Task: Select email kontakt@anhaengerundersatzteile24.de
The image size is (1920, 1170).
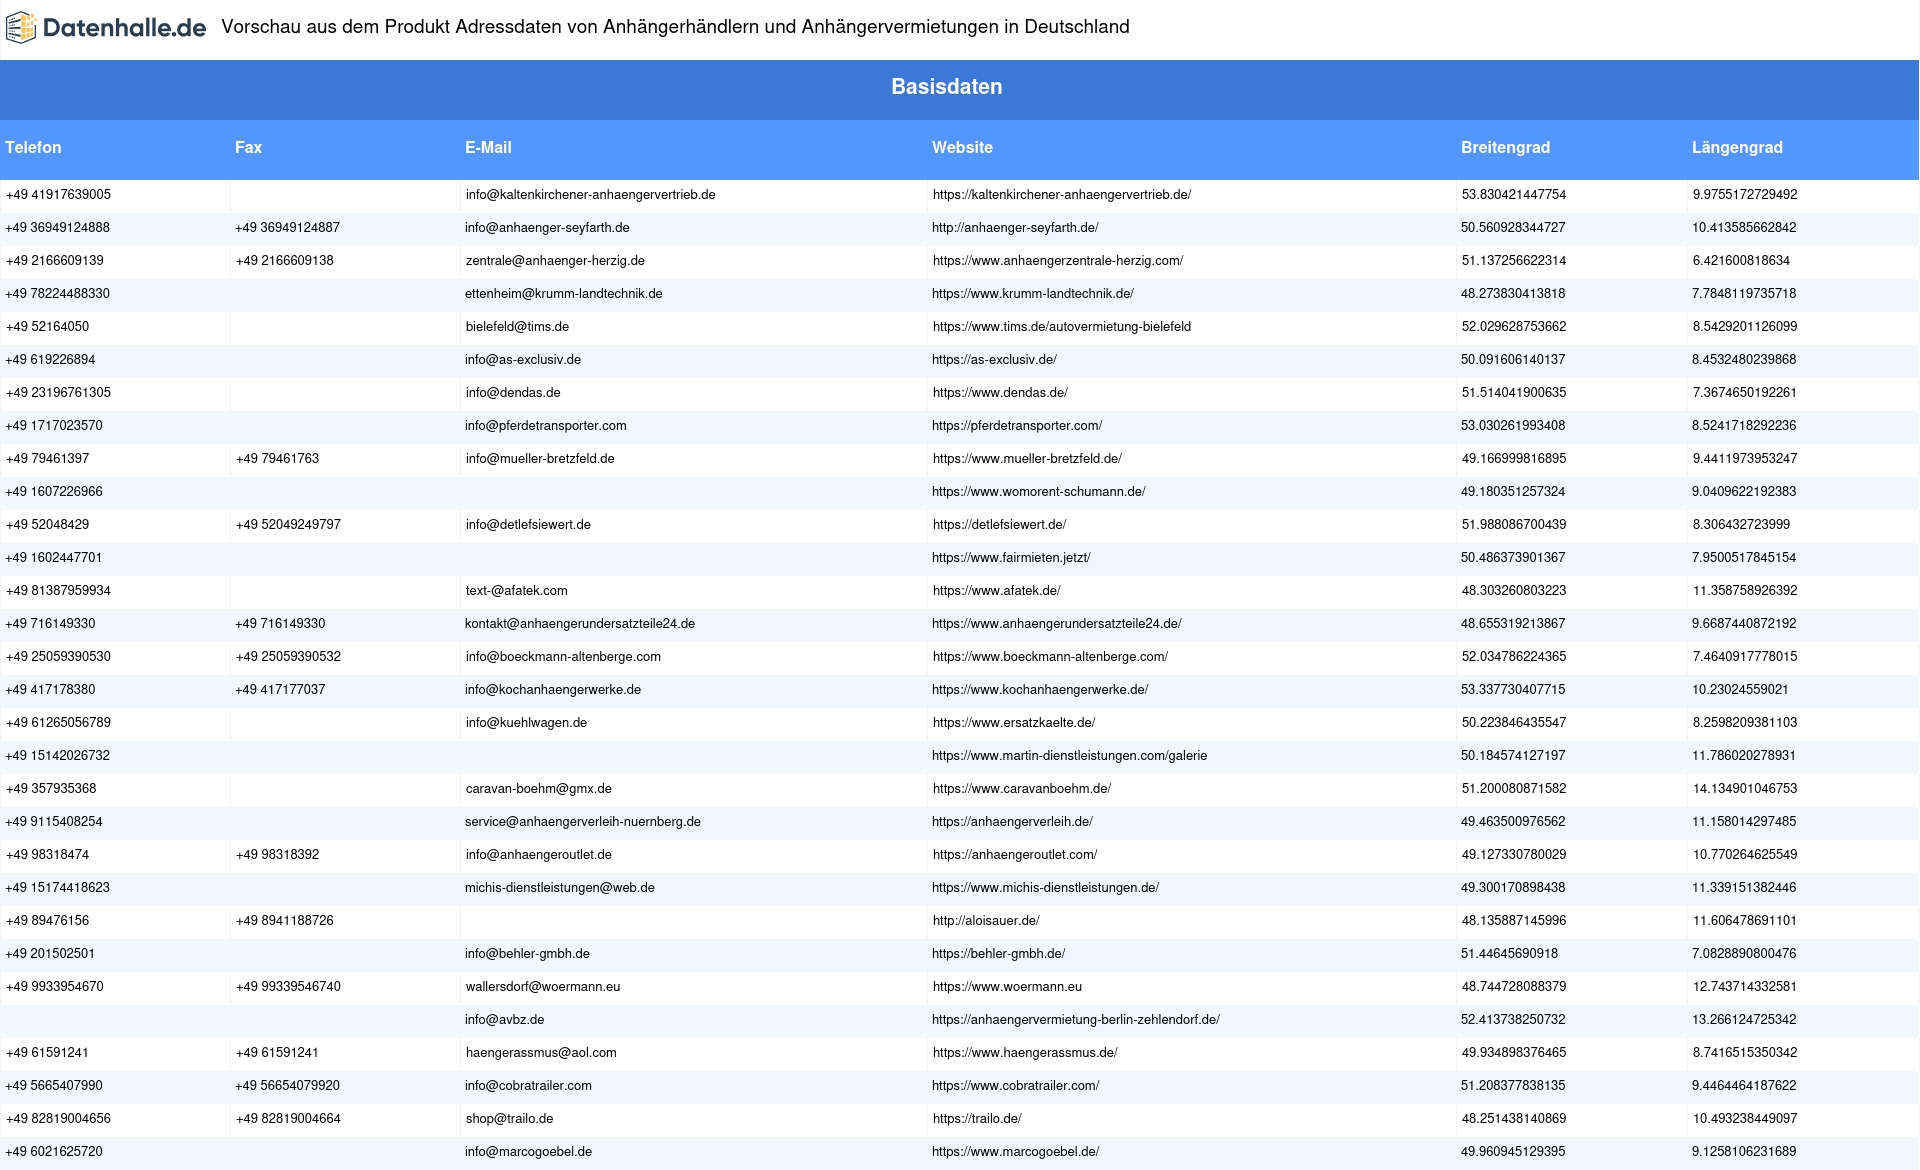Action: 580,624
